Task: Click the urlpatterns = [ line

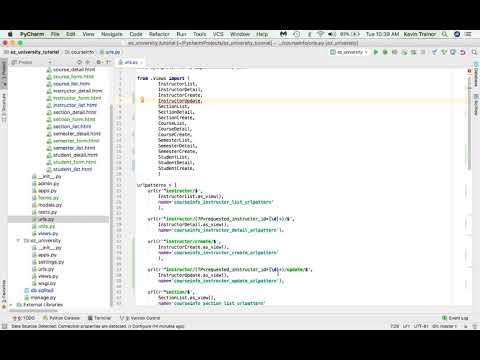Action: [x=157, y=185]
